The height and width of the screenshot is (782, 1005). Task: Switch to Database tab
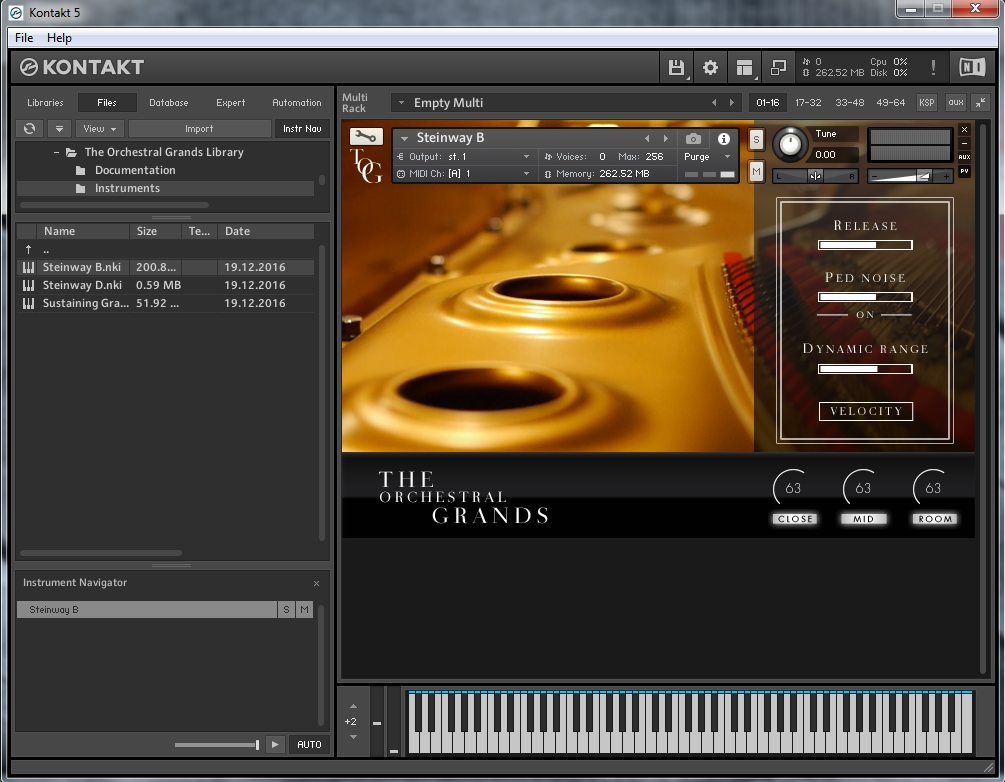coord(169,103)
